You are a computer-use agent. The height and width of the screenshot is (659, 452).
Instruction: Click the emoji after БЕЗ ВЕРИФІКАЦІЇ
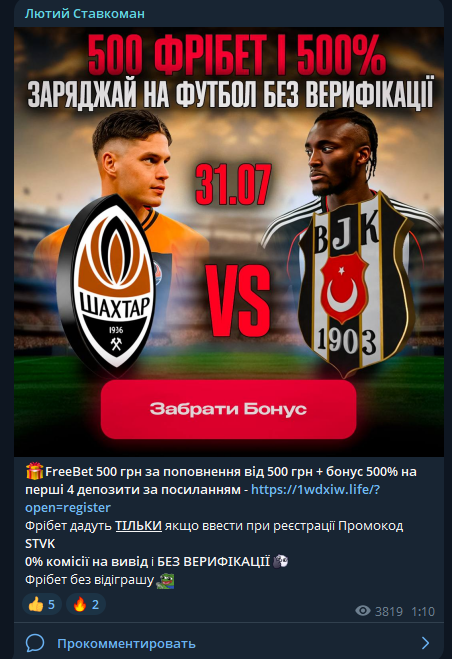click(280, 561)
